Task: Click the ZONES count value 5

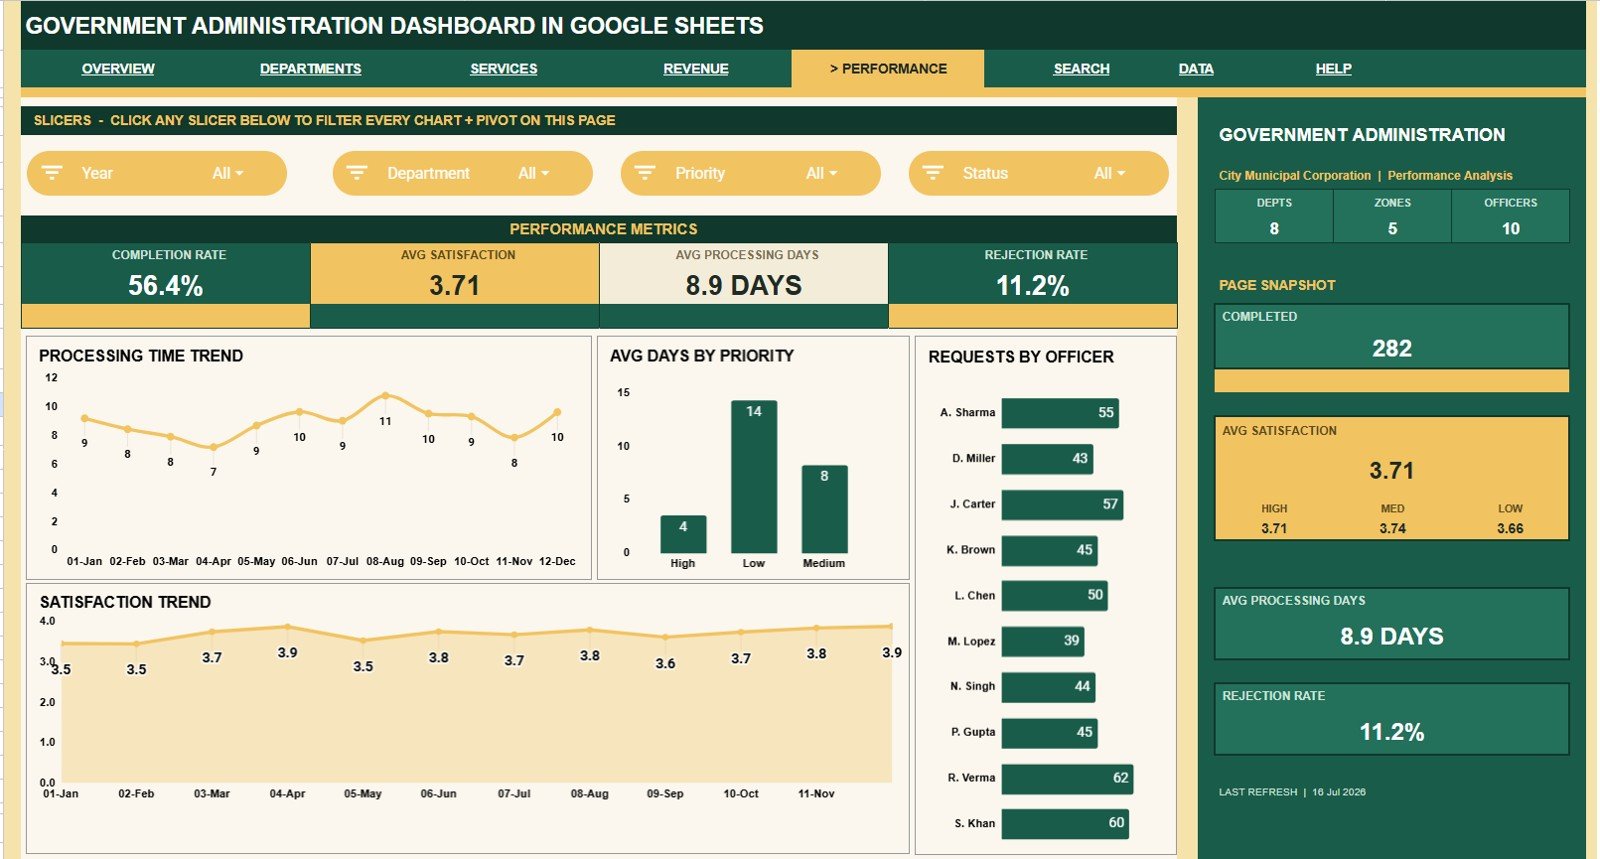Action: coord(1392,229)
